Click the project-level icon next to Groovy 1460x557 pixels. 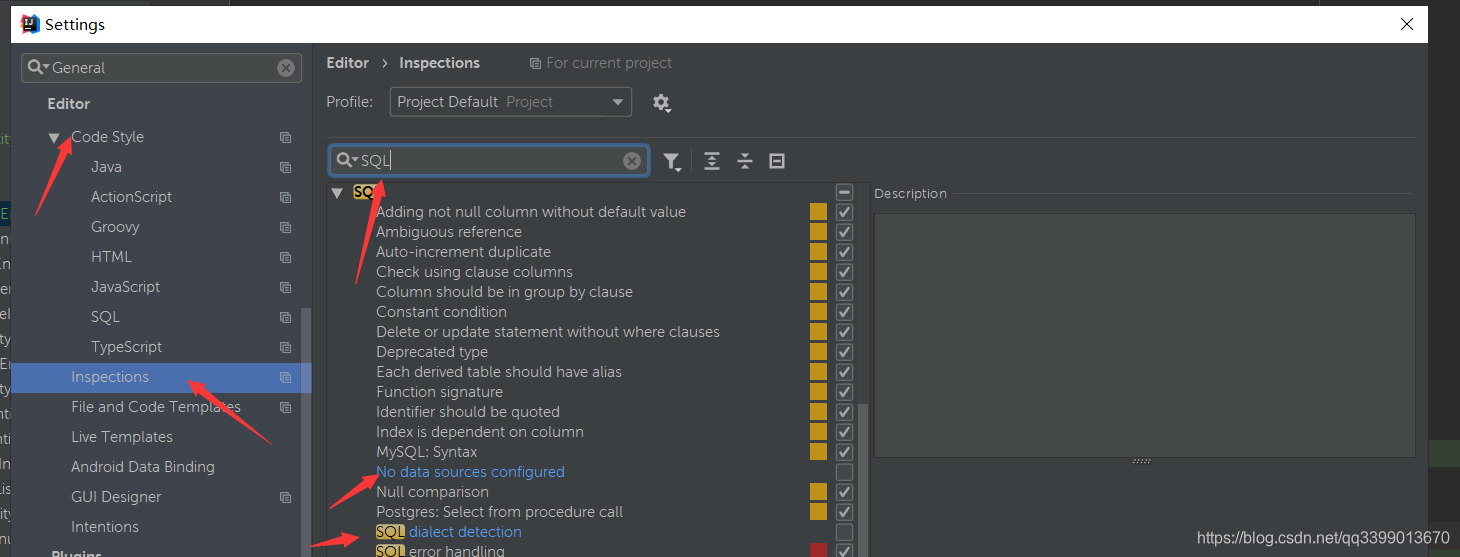tap(286, 227)
